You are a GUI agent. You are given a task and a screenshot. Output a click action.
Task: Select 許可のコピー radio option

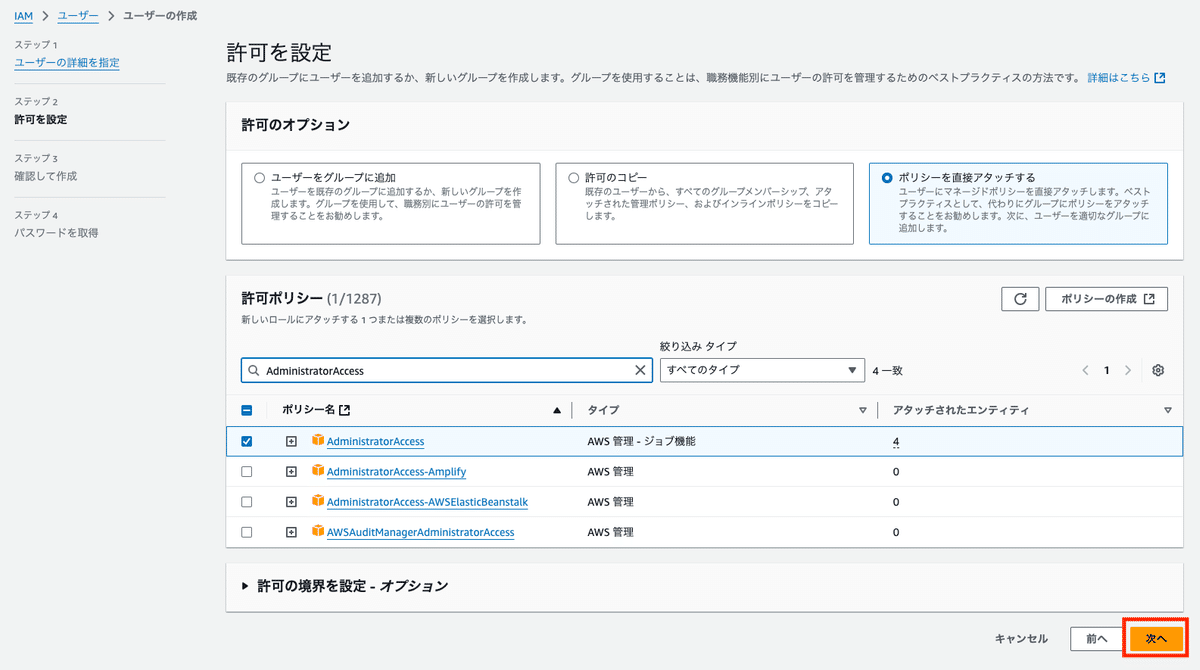[x=574, y=177]
